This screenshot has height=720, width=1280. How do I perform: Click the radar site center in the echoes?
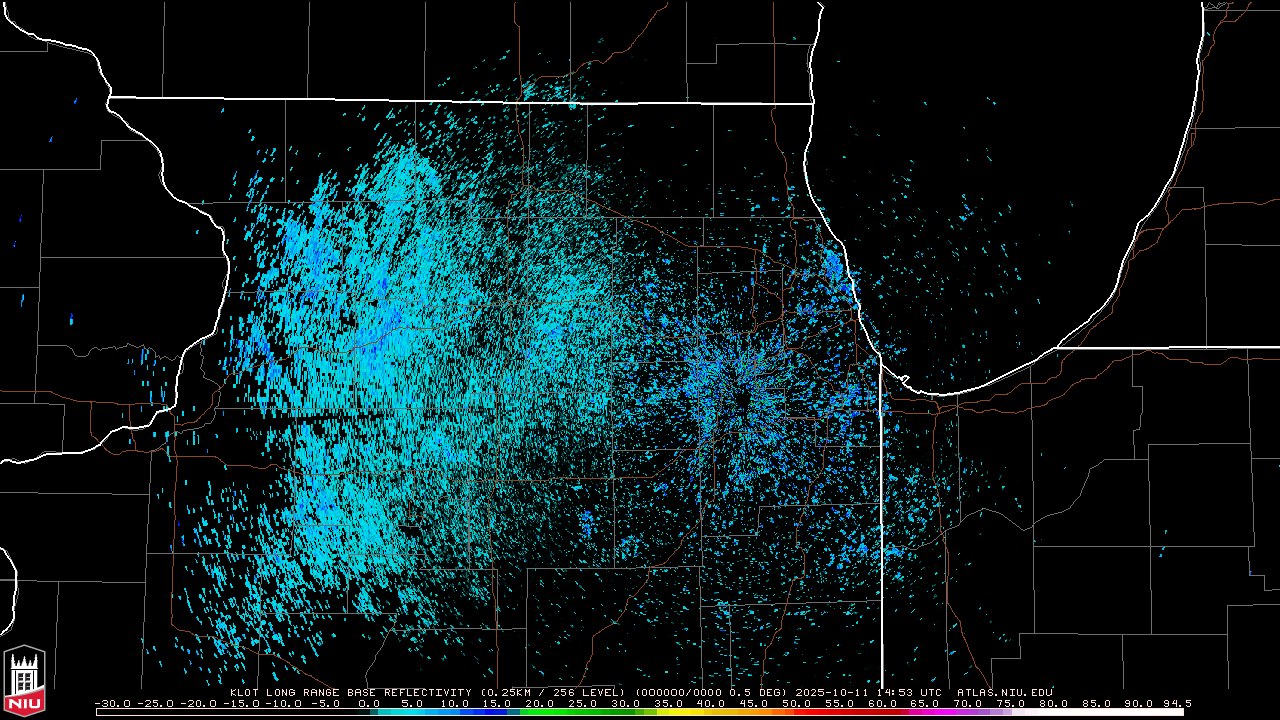[x=741, y=398]
